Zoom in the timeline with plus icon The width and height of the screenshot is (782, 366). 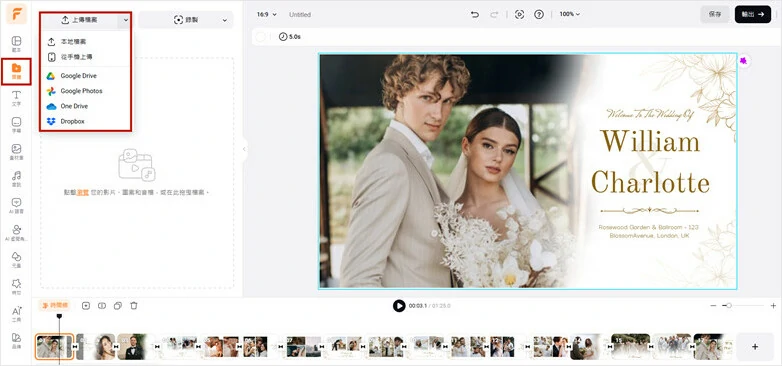pos(773,305)
